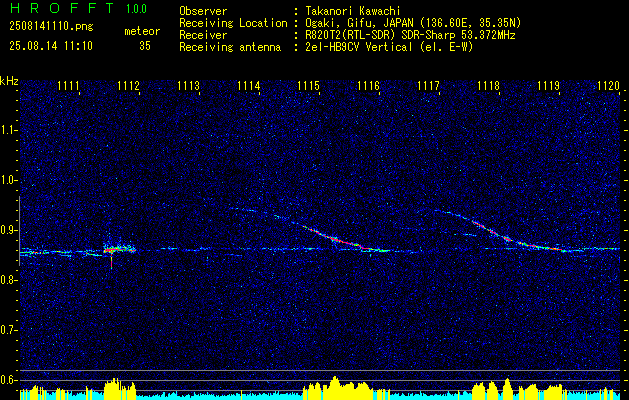Click the kHz axis unit label

click(x=9, y=81)
